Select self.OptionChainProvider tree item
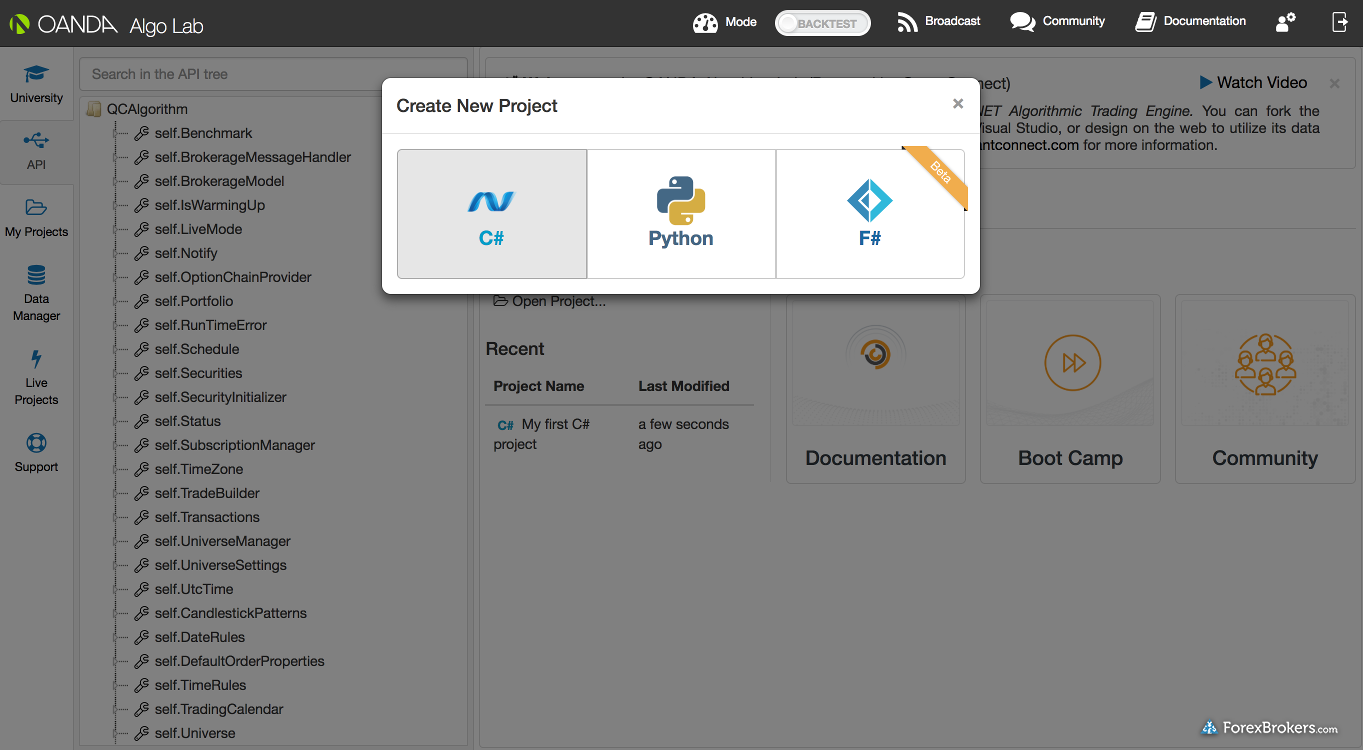The width and height of the screenshot is (1363, 750). pyautogui.click(x=233, y=277)
